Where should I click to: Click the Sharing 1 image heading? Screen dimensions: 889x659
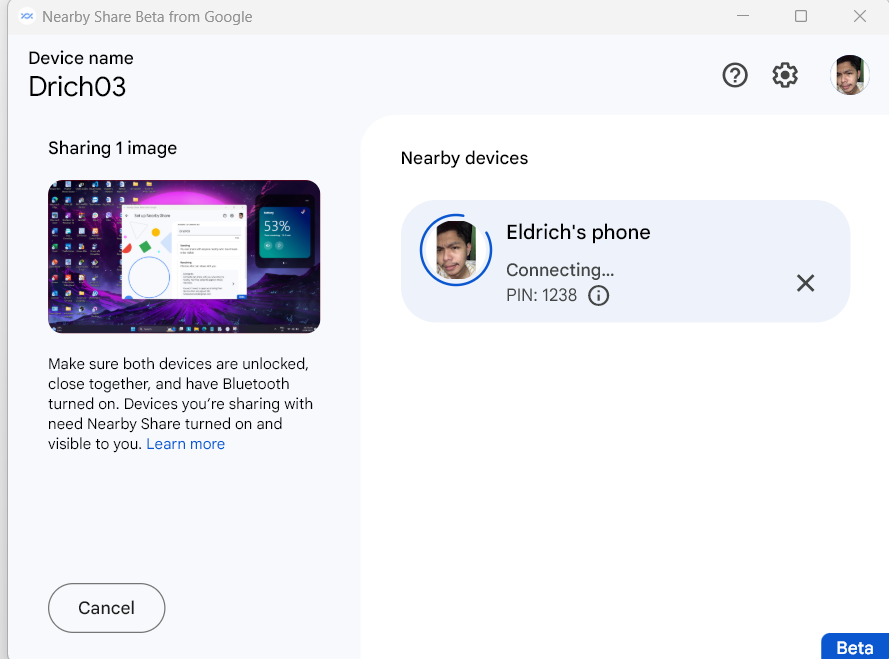pos(112,148)
